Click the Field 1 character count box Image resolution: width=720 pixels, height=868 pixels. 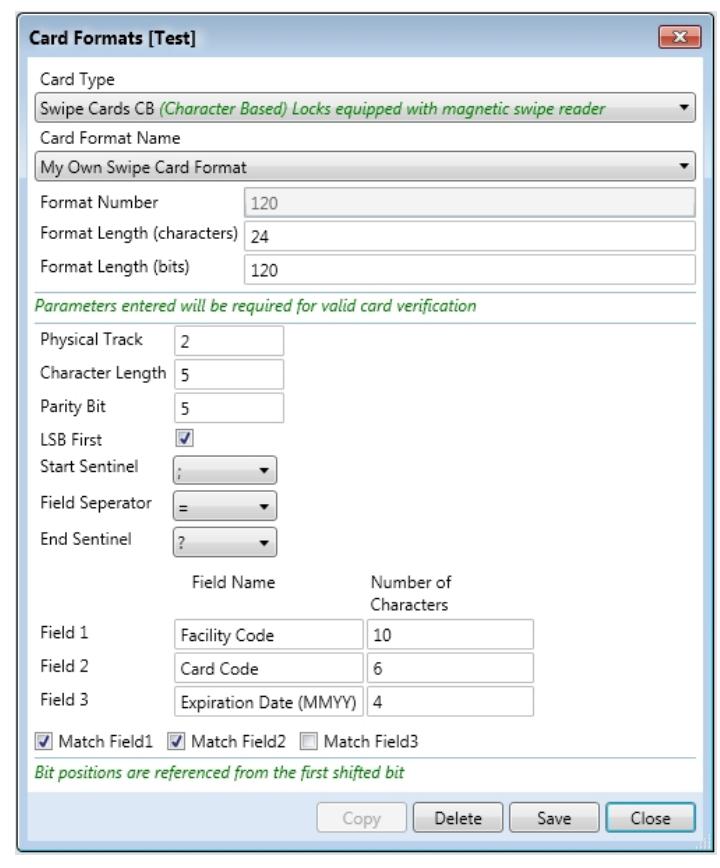point(450,634)
